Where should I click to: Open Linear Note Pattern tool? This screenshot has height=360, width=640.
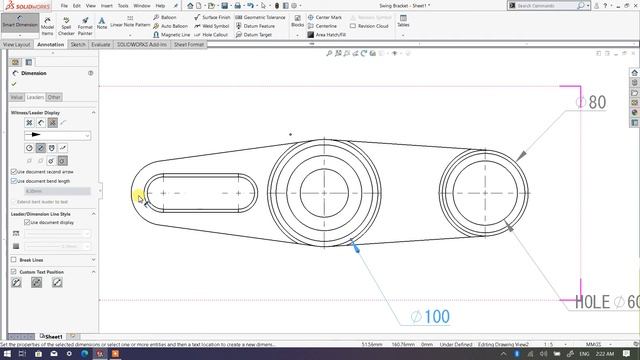click(130, 22)
